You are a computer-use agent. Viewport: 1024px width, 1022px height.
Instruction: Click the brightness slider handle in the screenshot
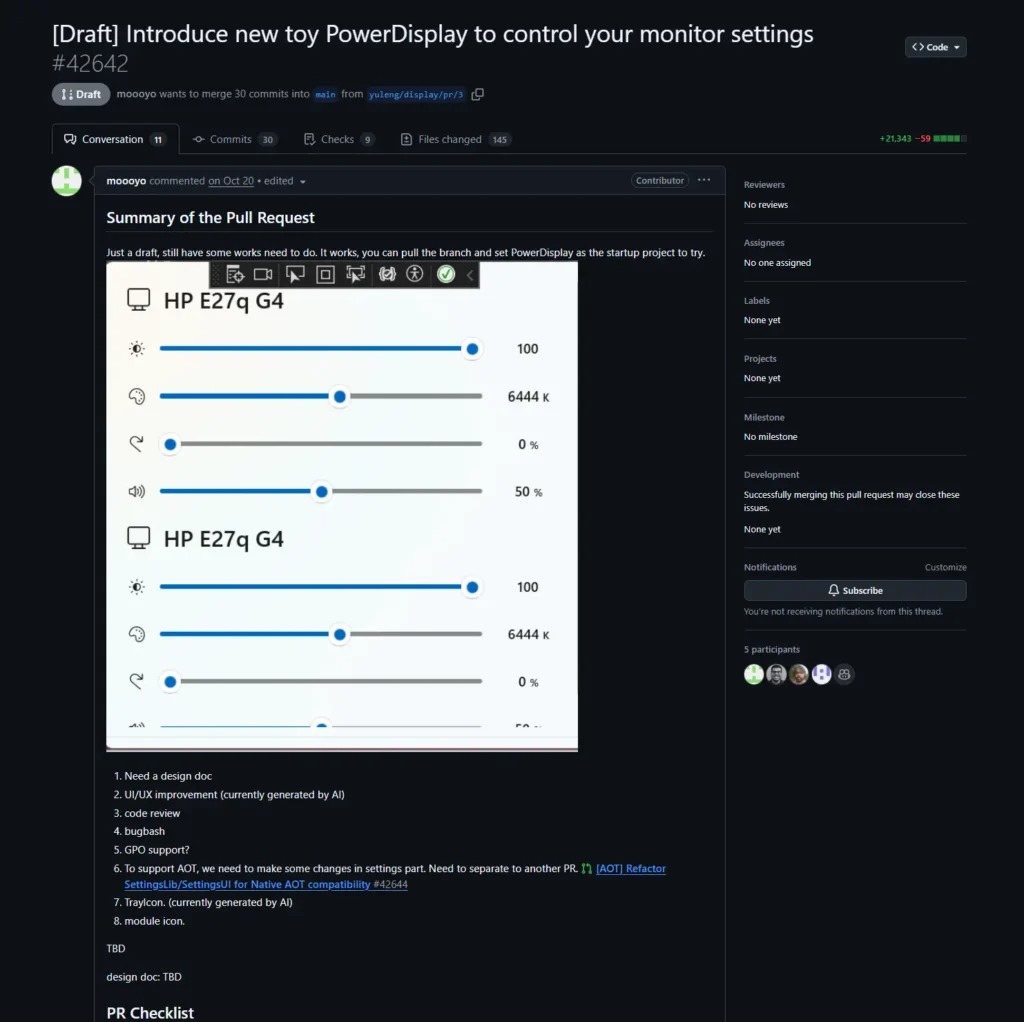tap(471, 348)
